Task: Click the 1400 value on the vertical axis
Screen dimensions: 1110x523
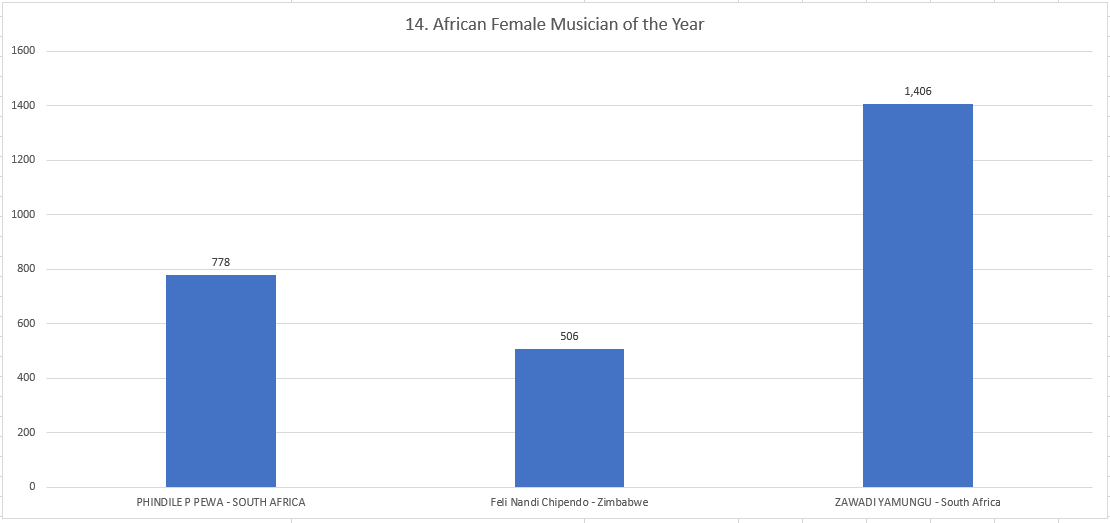Action: tap(24, 105)
